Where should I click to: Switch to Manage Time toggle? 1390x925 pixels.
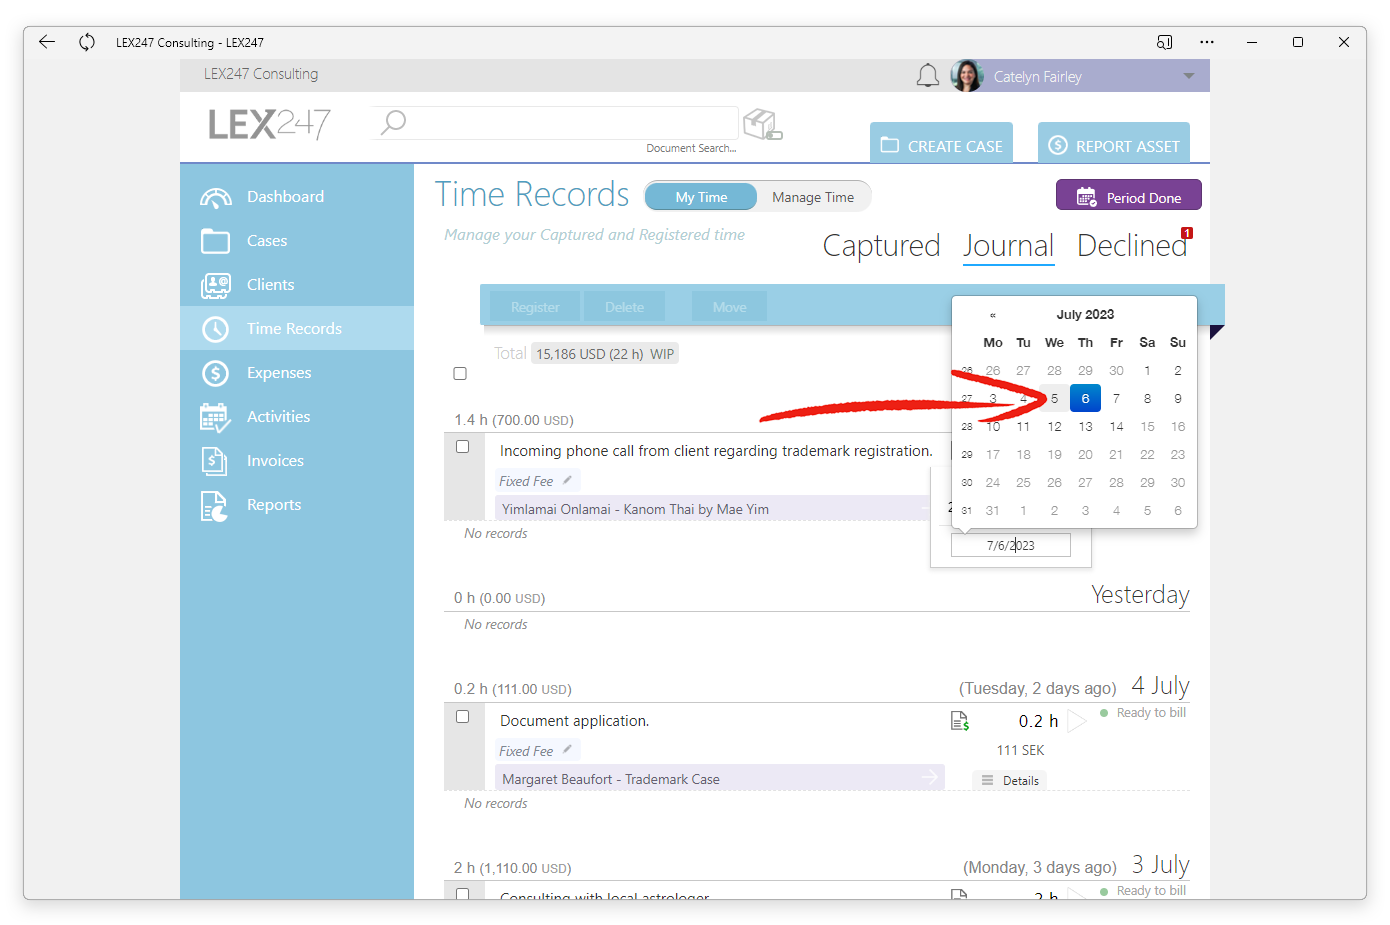click(x=813, y=197)
